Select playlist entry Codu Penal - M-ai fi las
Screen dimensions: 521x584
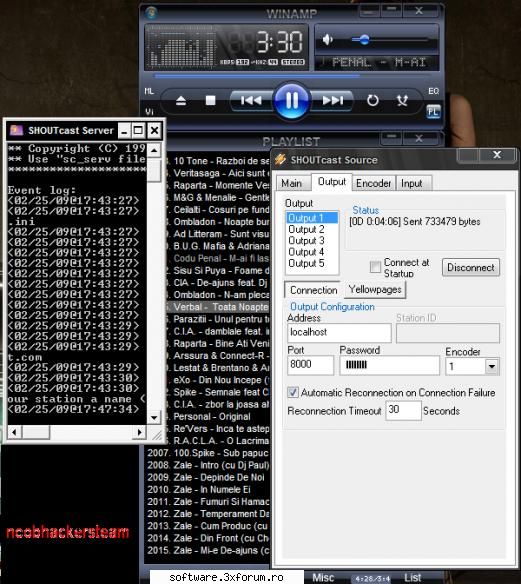pyautogui.click(x=218, y=258)
